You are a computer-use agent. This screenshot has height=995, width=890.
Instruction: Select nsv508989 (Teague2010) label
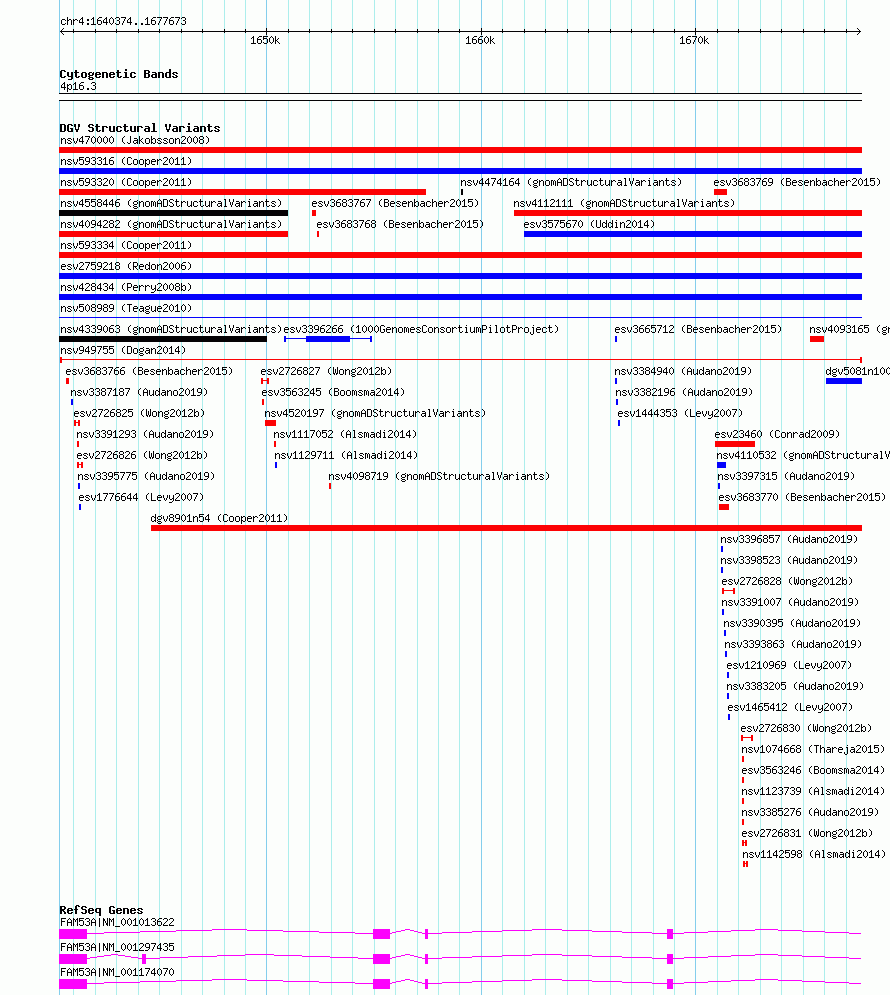point(126,308)
